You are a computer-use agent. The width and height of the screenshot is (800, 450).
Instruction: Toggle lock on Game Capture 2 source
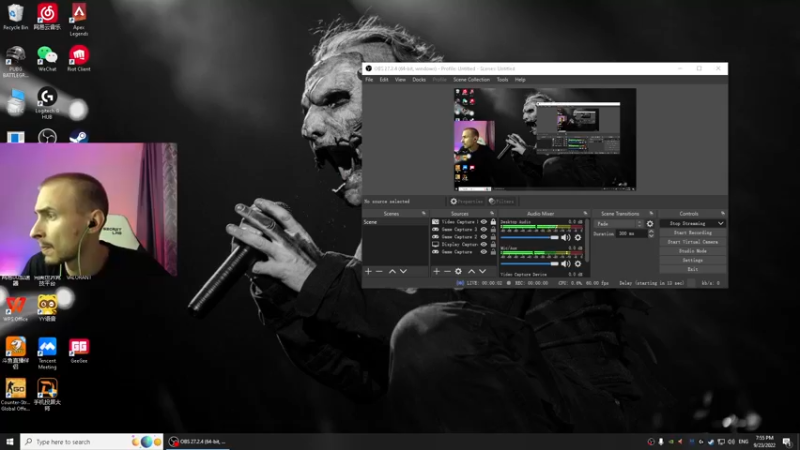coord(493,237)
